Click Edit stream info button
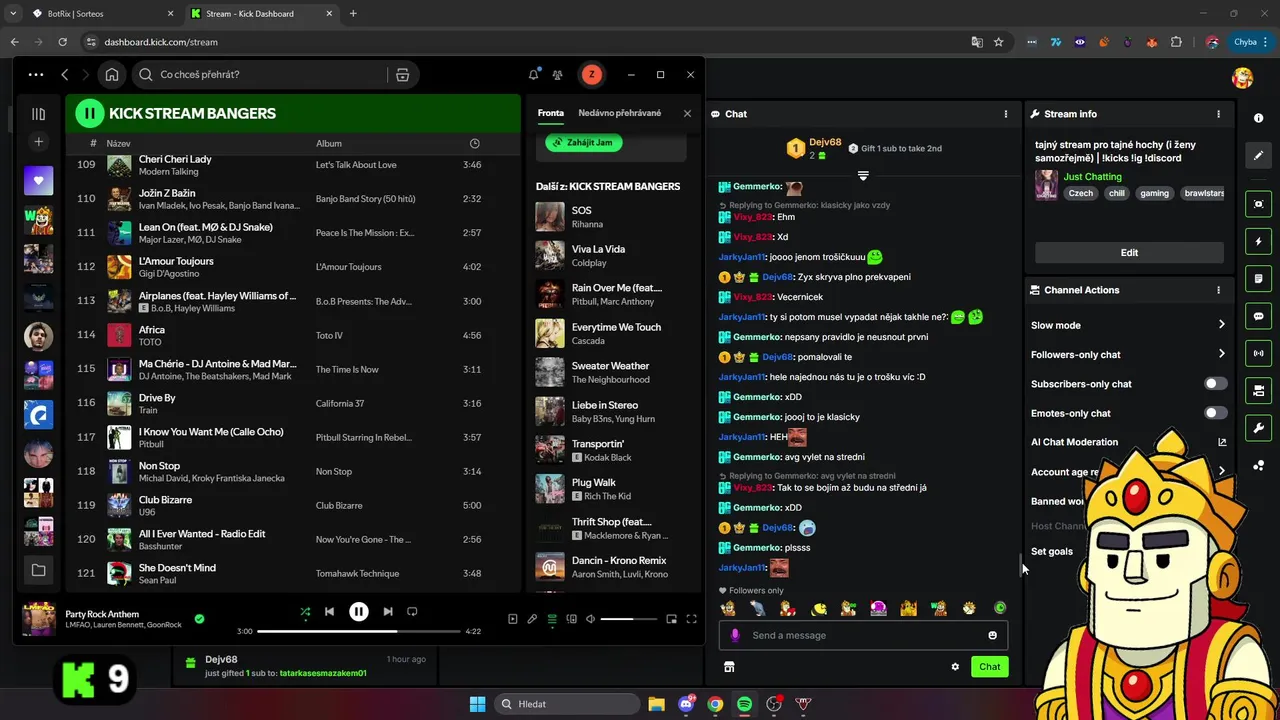Screen dimensions: 1280x720 coord(1129,252)
